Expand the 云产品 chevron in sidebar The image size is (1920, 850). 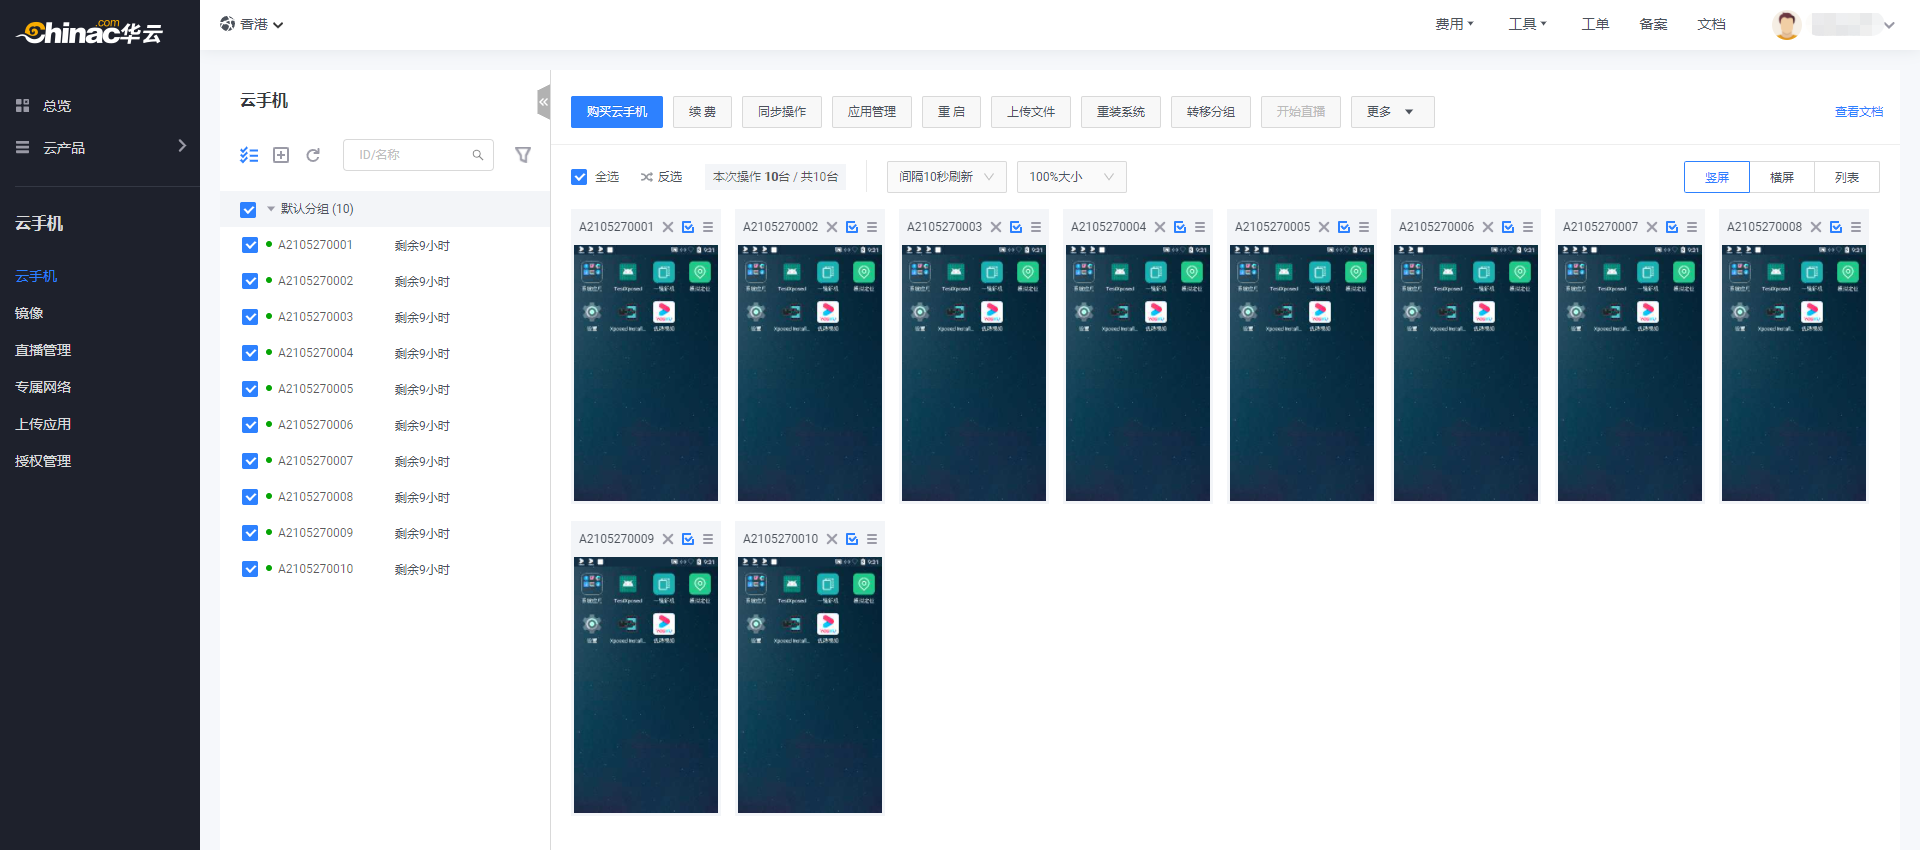click(181, 146)
